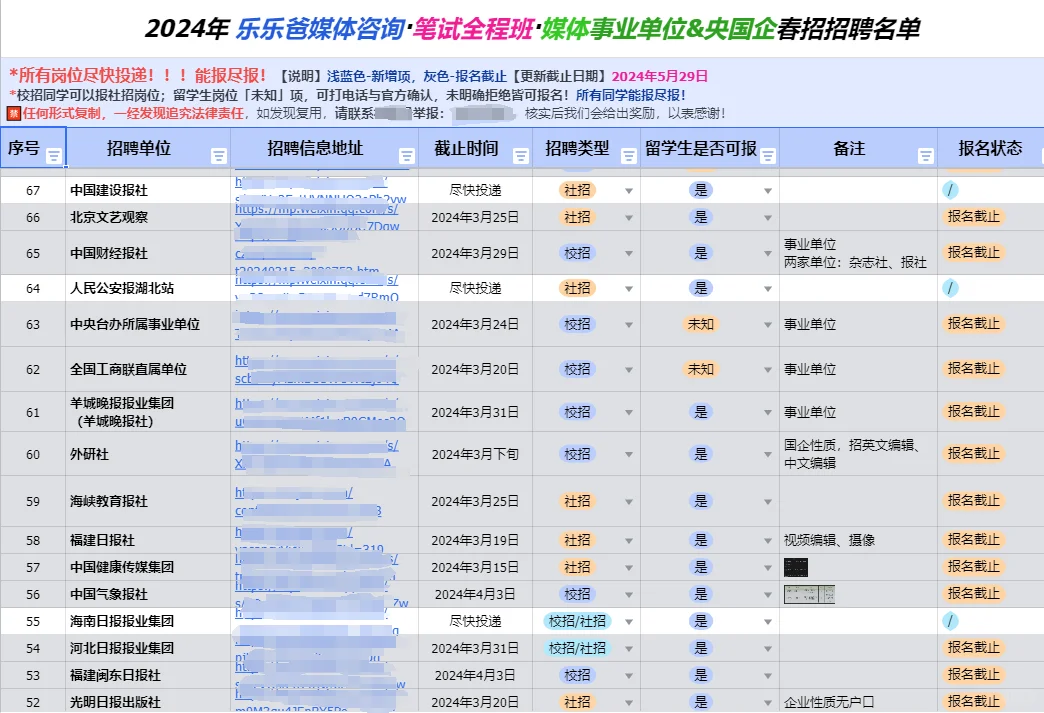
Task: Click 报名截止 status for 北京文艺观察
Action: 973,216
